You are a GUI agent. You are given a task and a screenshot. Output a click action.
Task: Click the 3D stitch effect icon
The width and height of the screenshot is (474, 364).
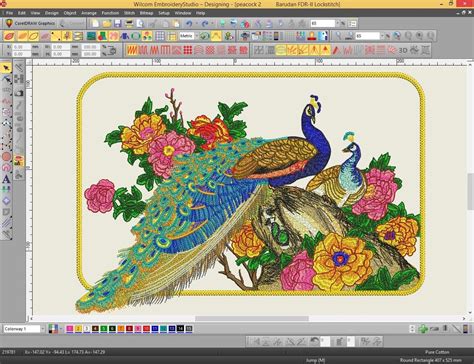click(x=403, y=50)
